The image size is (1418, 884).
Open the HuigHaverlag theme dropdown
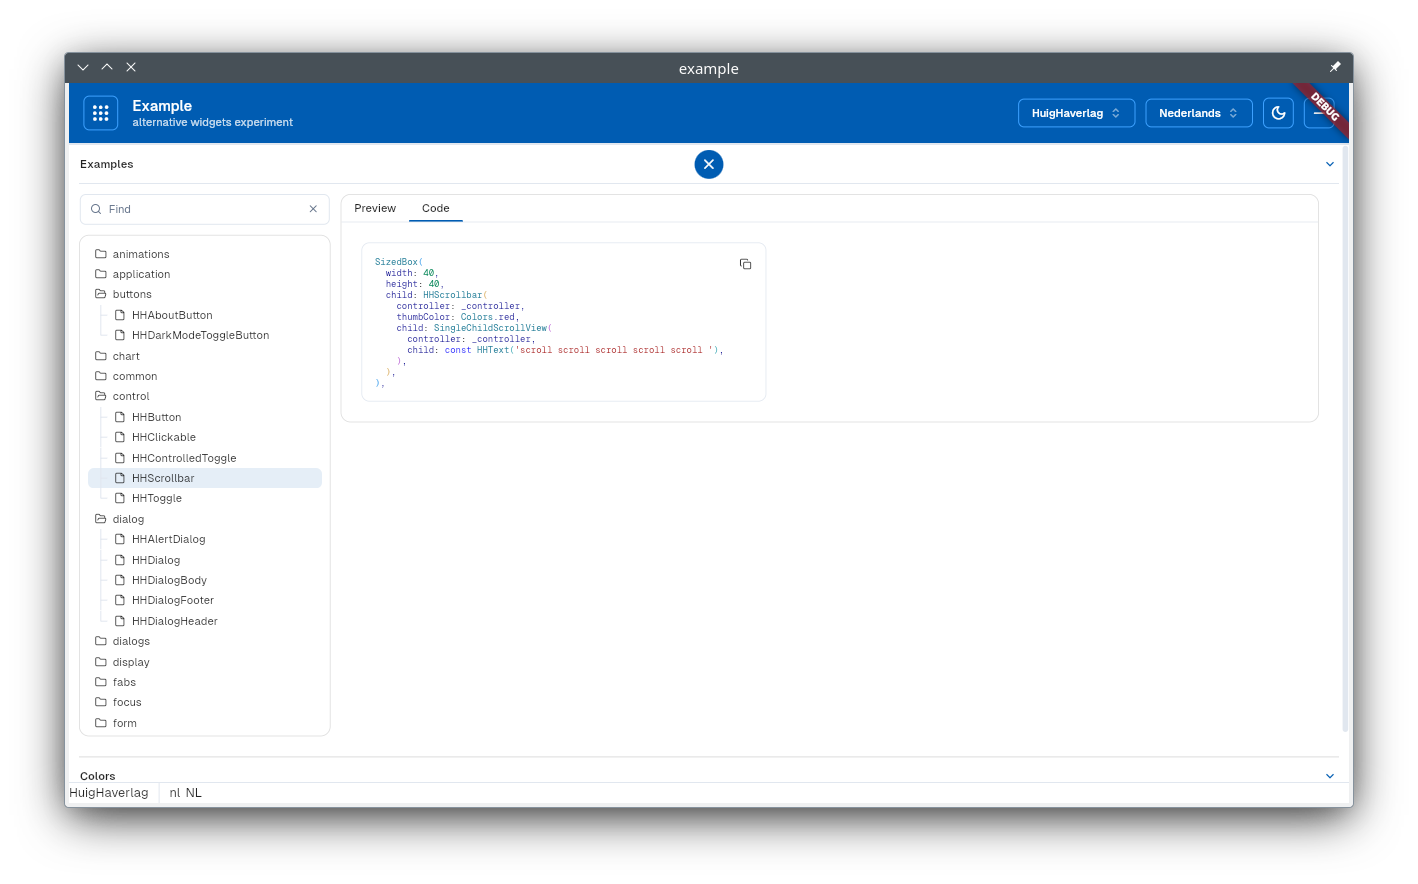click(x=1075, y=113)
